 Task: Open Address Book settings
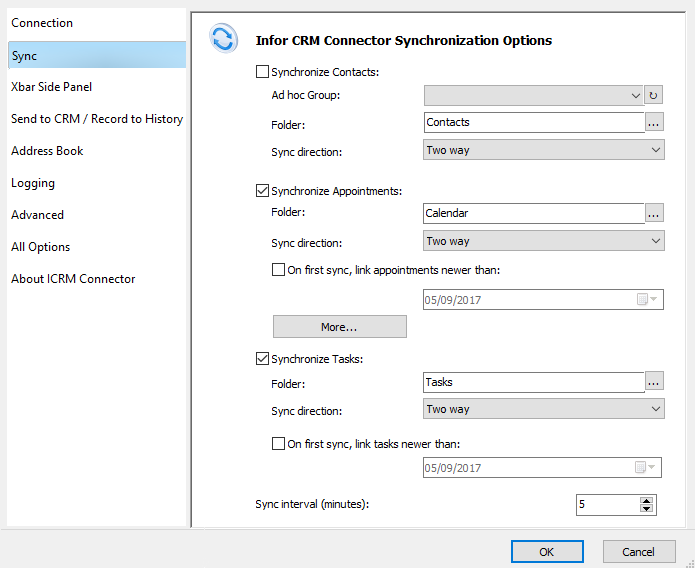[47, 151]
